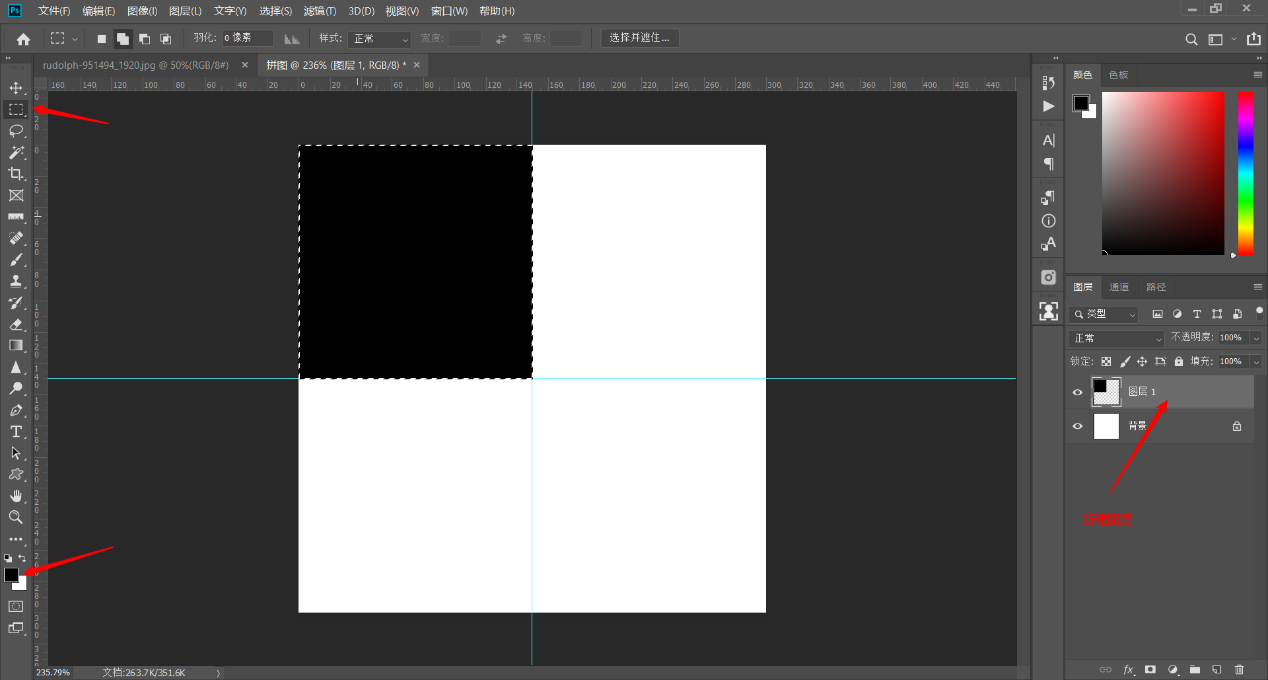Select the Eraser tool
The width and height of the screenshot is (1268, 680).
tap(16, 324)
